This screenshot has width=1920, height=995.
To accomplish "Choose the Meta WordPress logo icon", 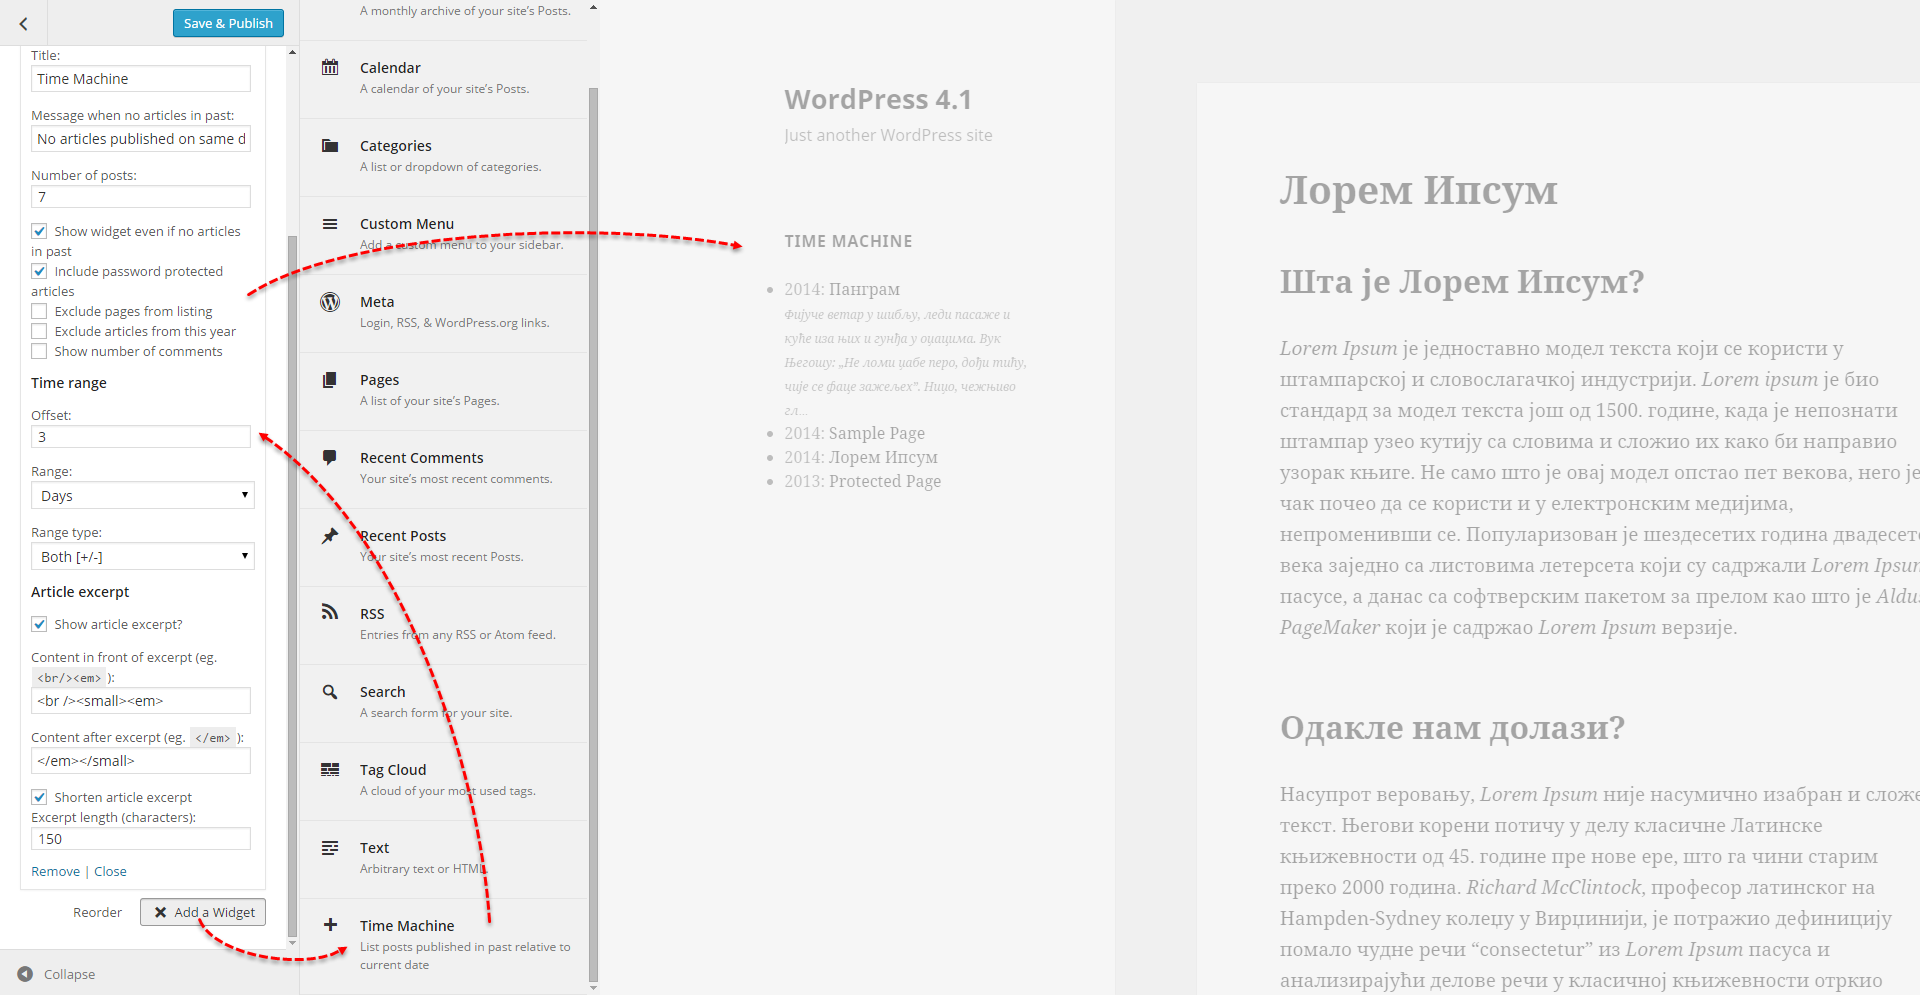I will [x=330, y=302].
